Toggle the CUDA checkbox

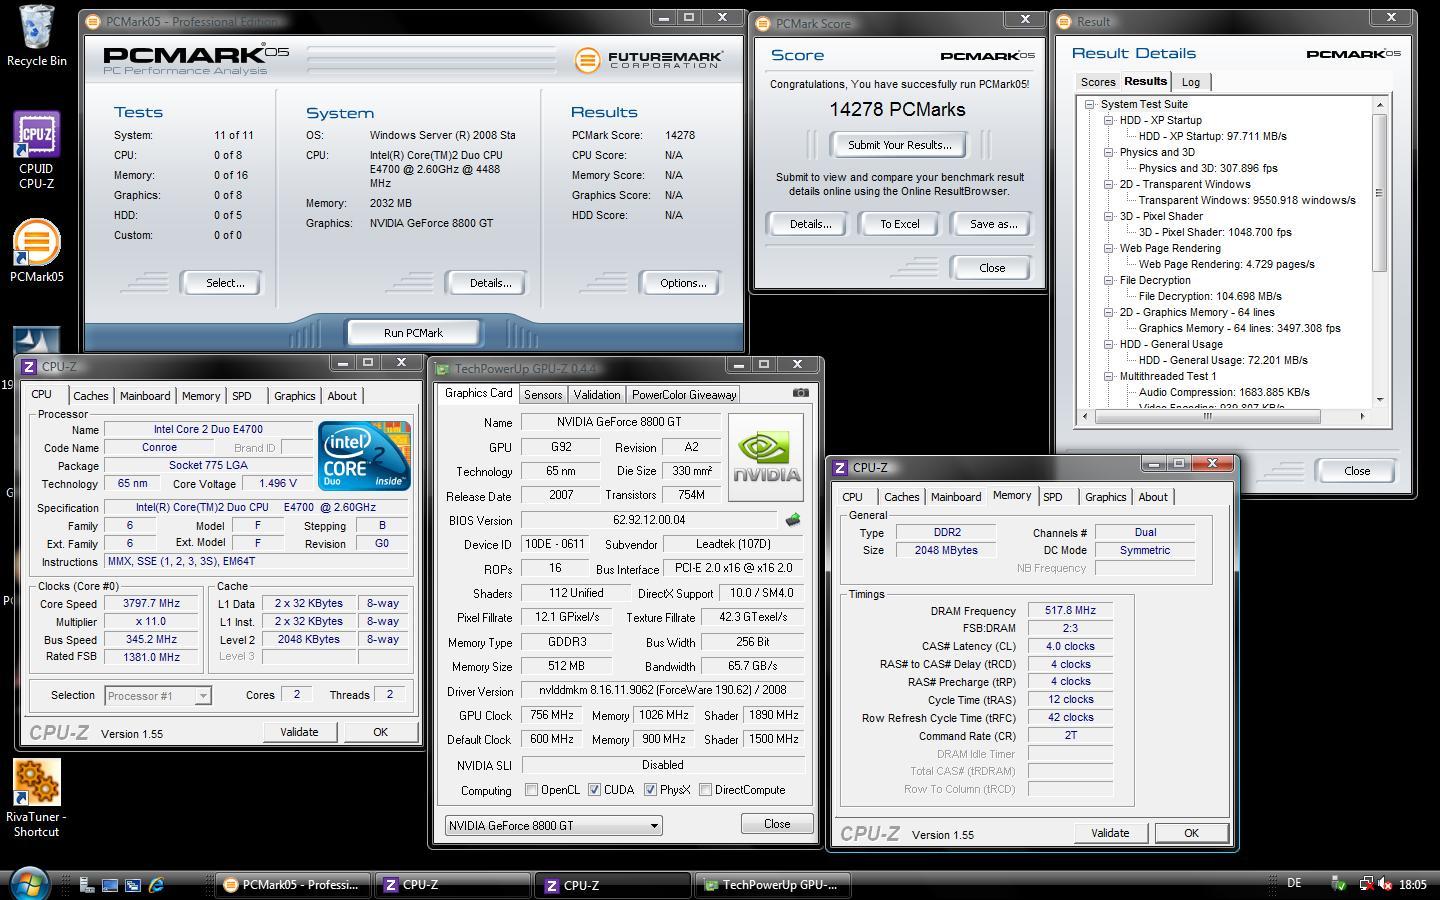pos(594,790)
